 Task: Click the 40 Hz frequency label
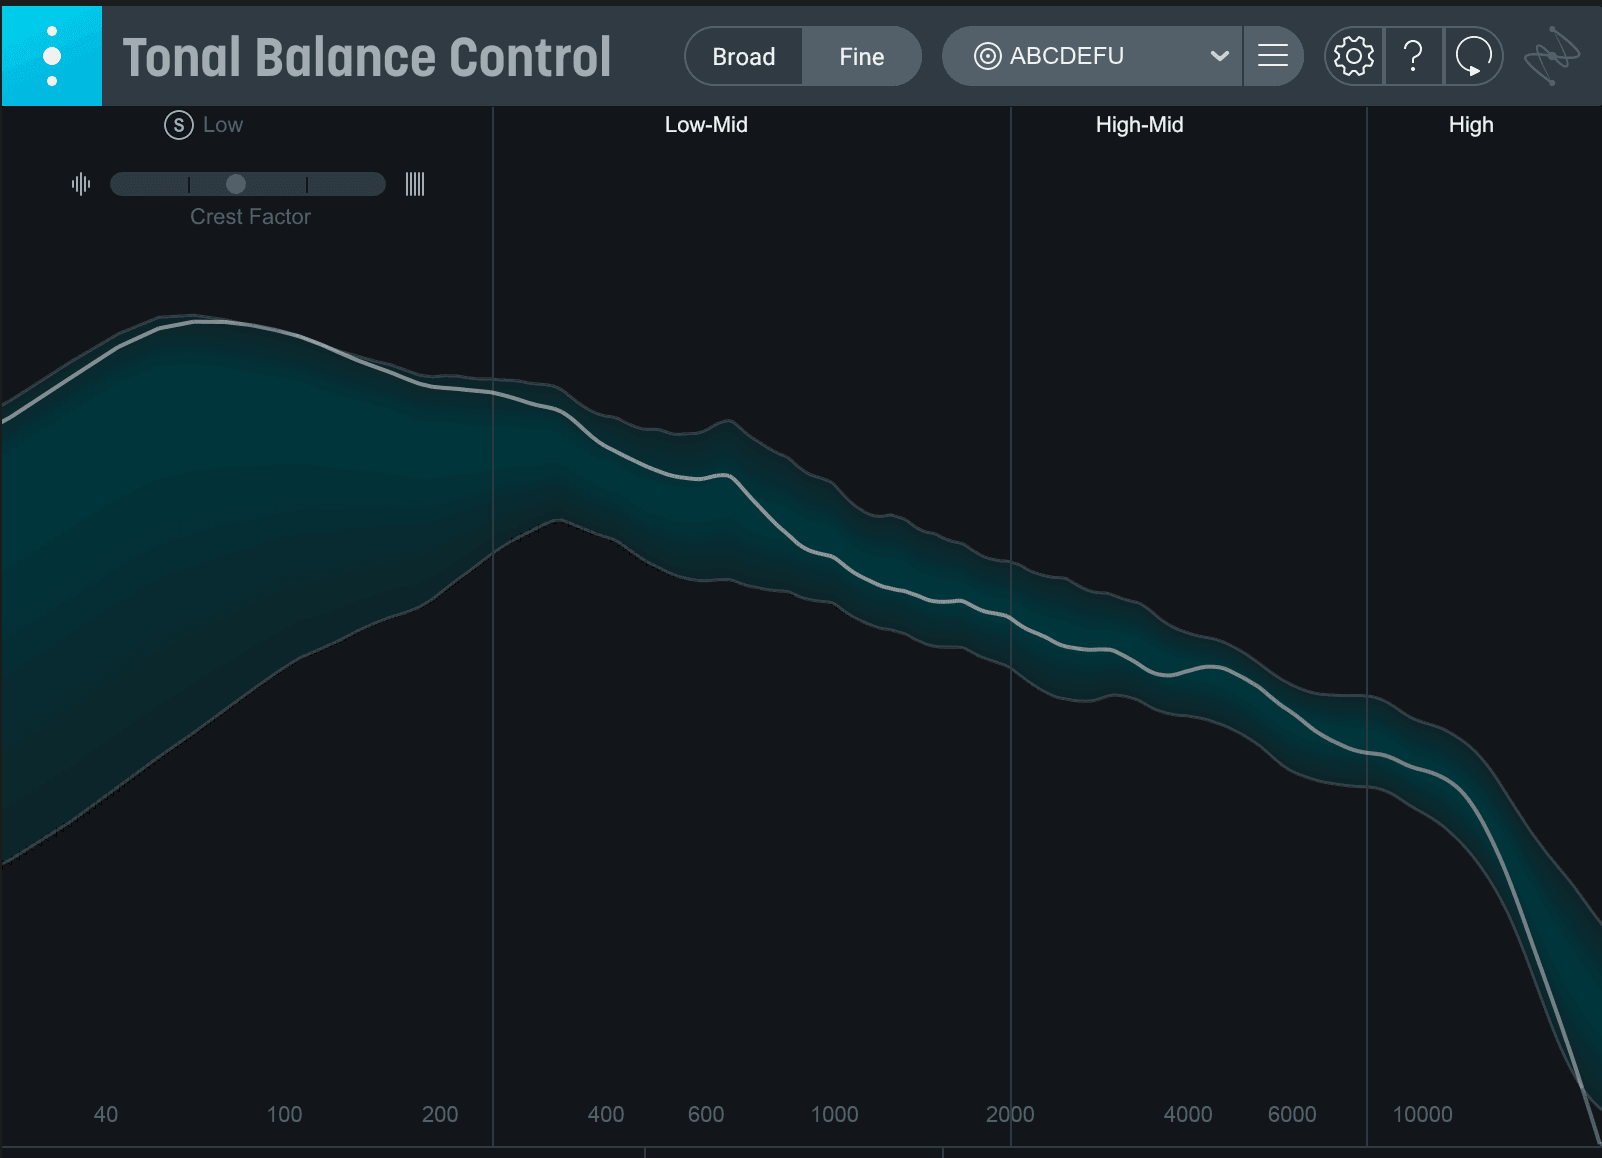(x=106, y=1114)
